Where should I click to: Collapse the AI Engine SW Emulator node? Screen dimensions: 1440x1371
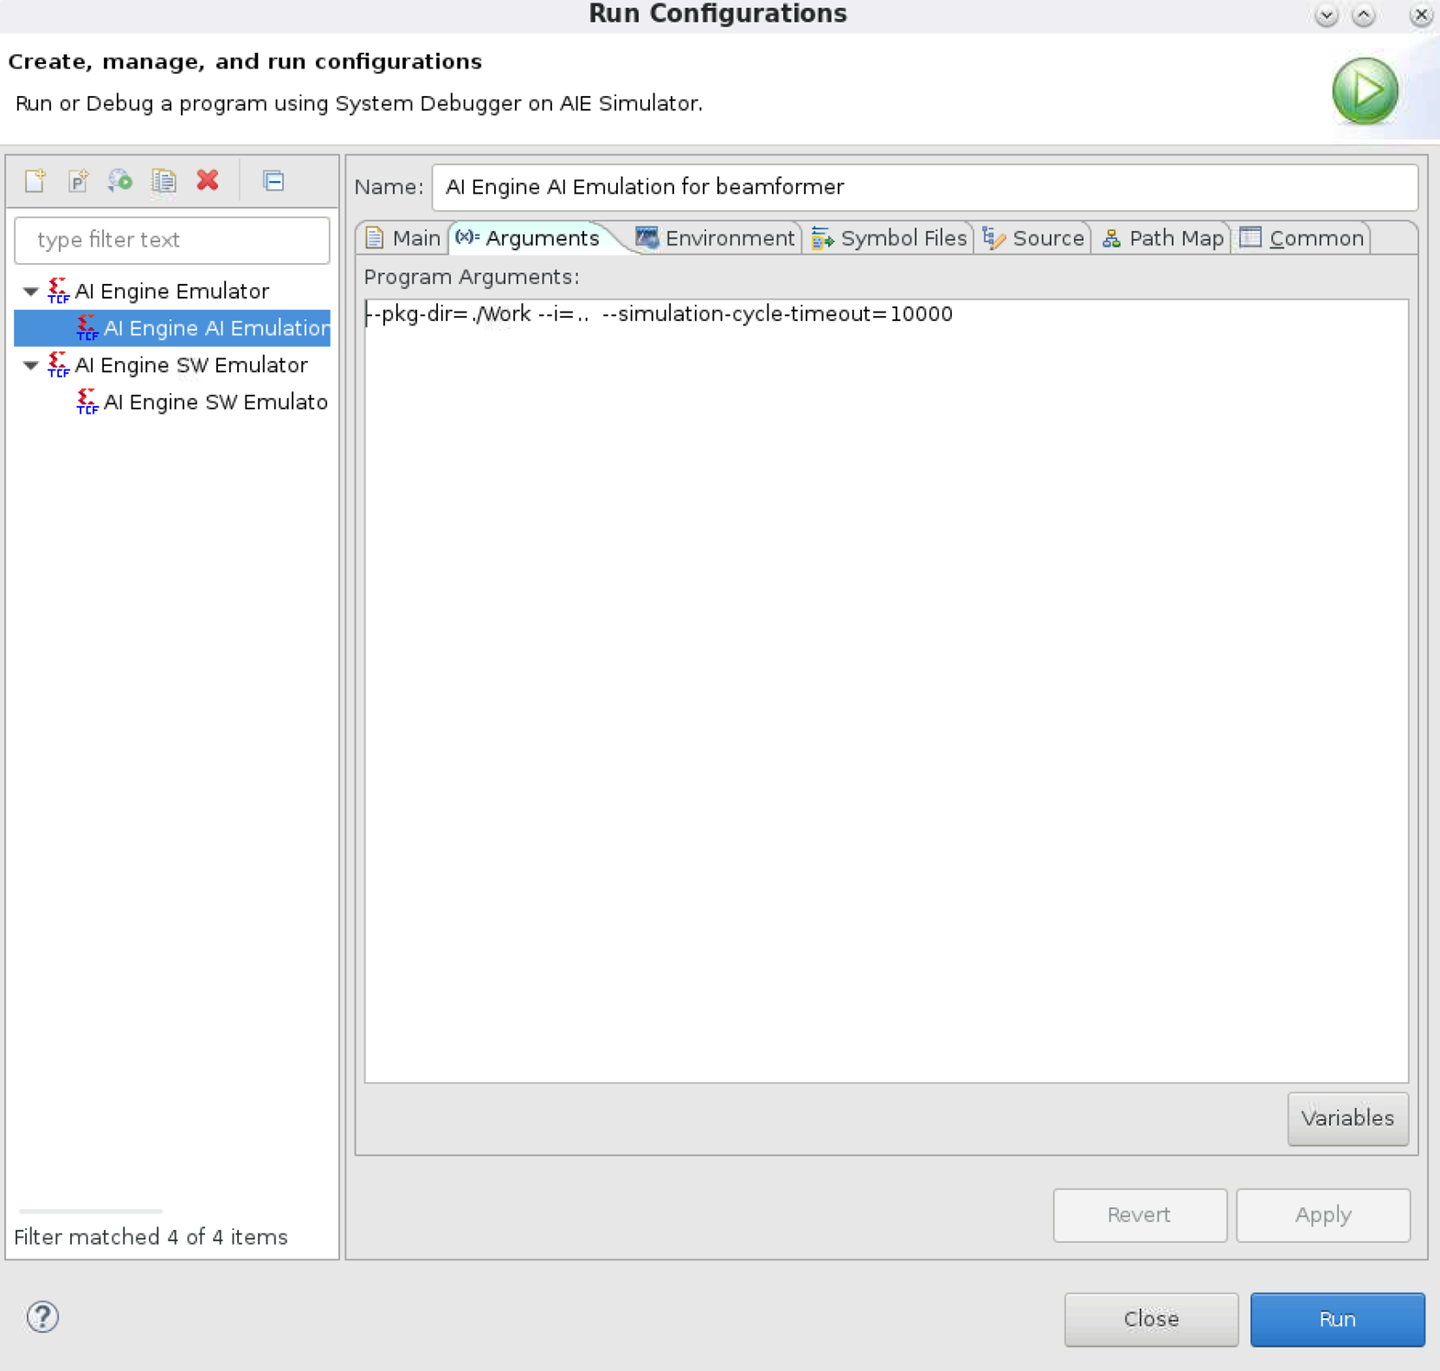[30, 366]
